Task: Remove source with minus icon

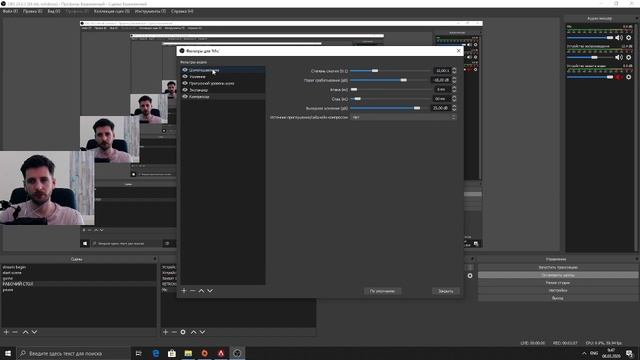Action: pos(174,332)
